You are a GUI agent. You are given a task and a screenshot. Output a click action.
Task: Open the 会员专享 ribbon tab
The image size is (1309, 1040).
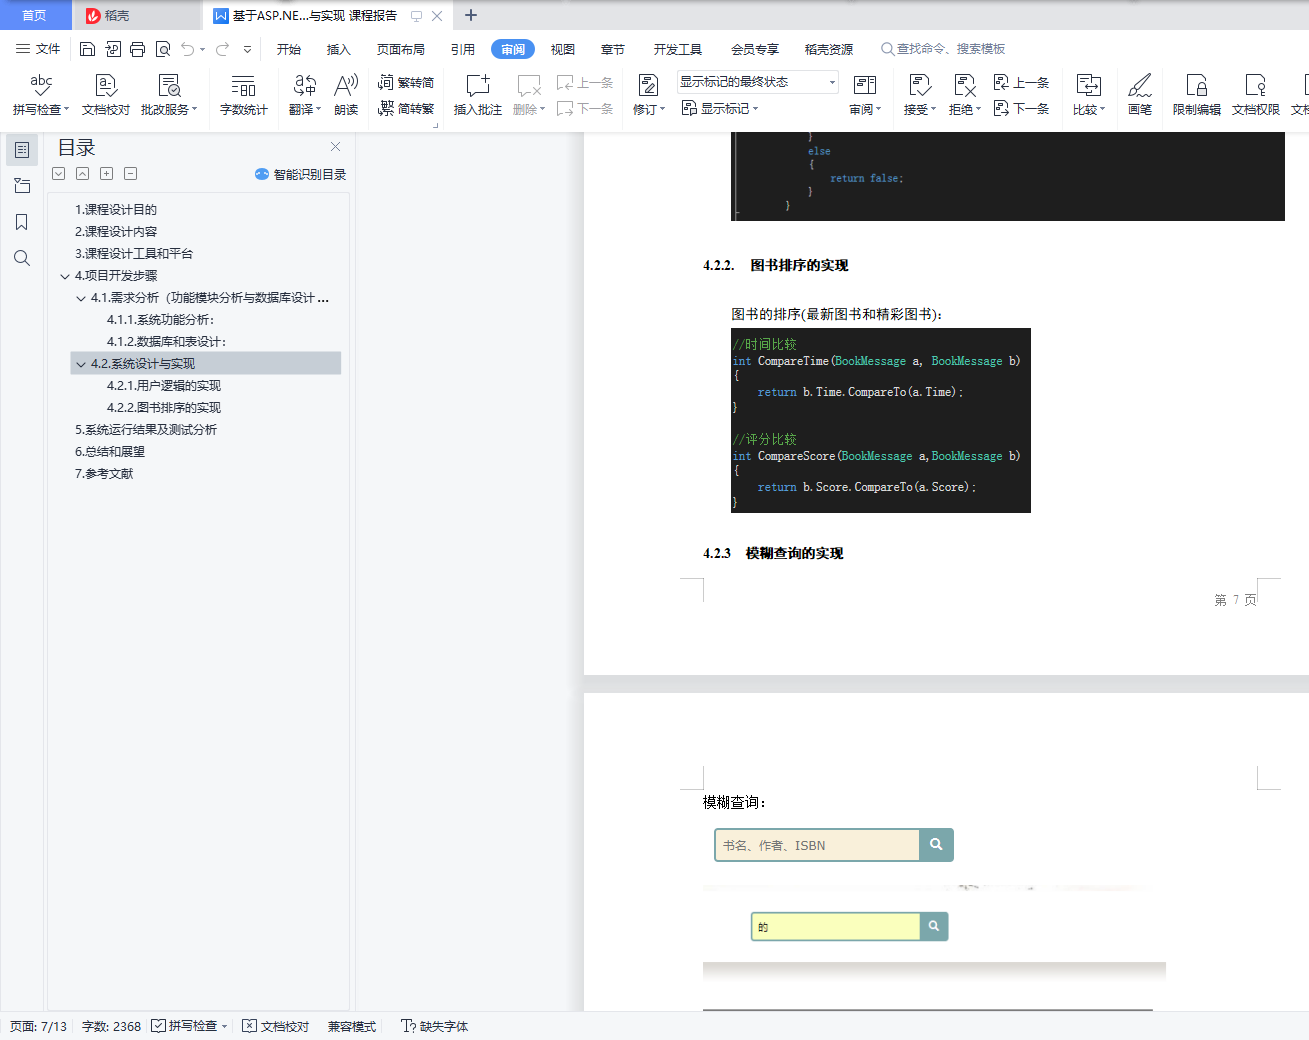[755, 49]
